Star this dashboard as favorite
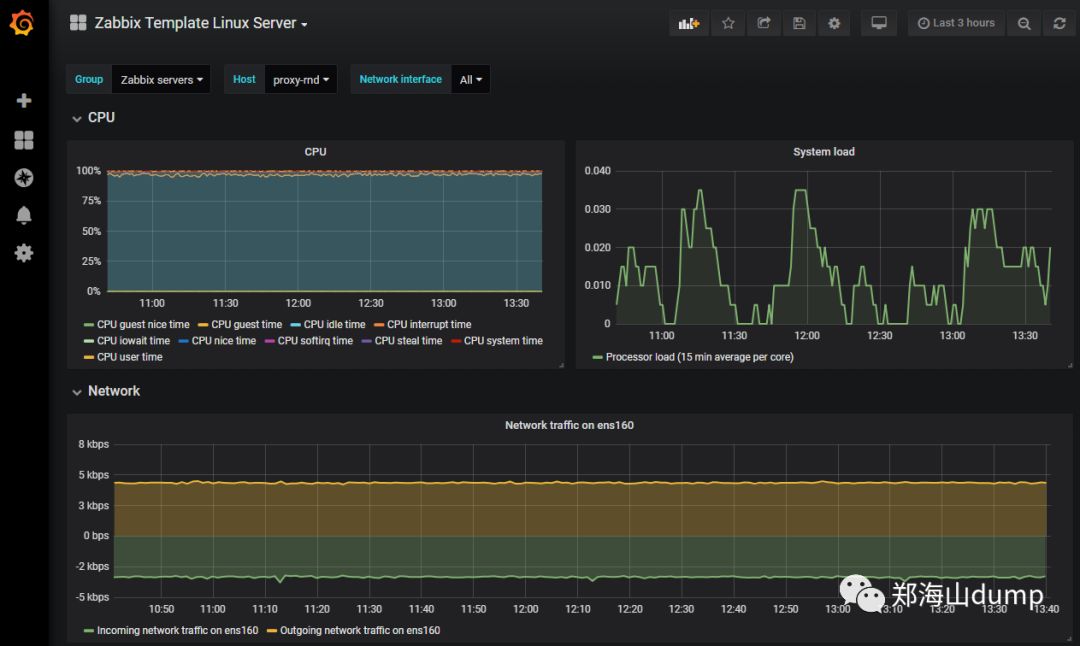 pos(728,23)
